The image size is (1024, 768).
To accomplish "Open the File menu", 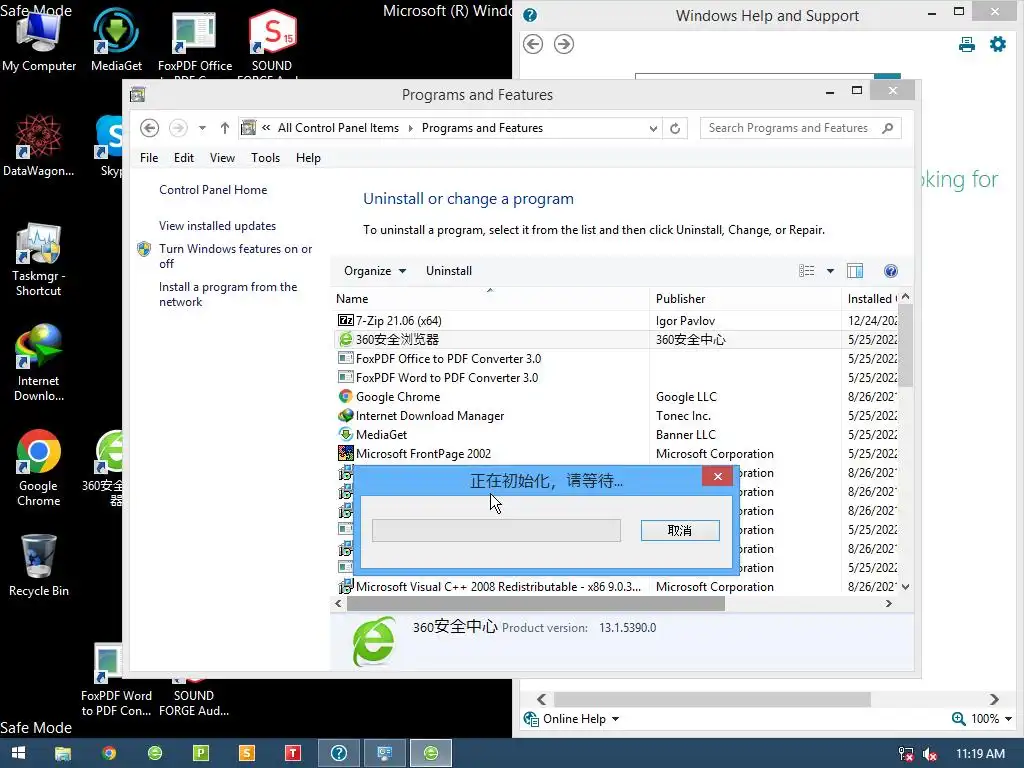I will click(149, 158).
